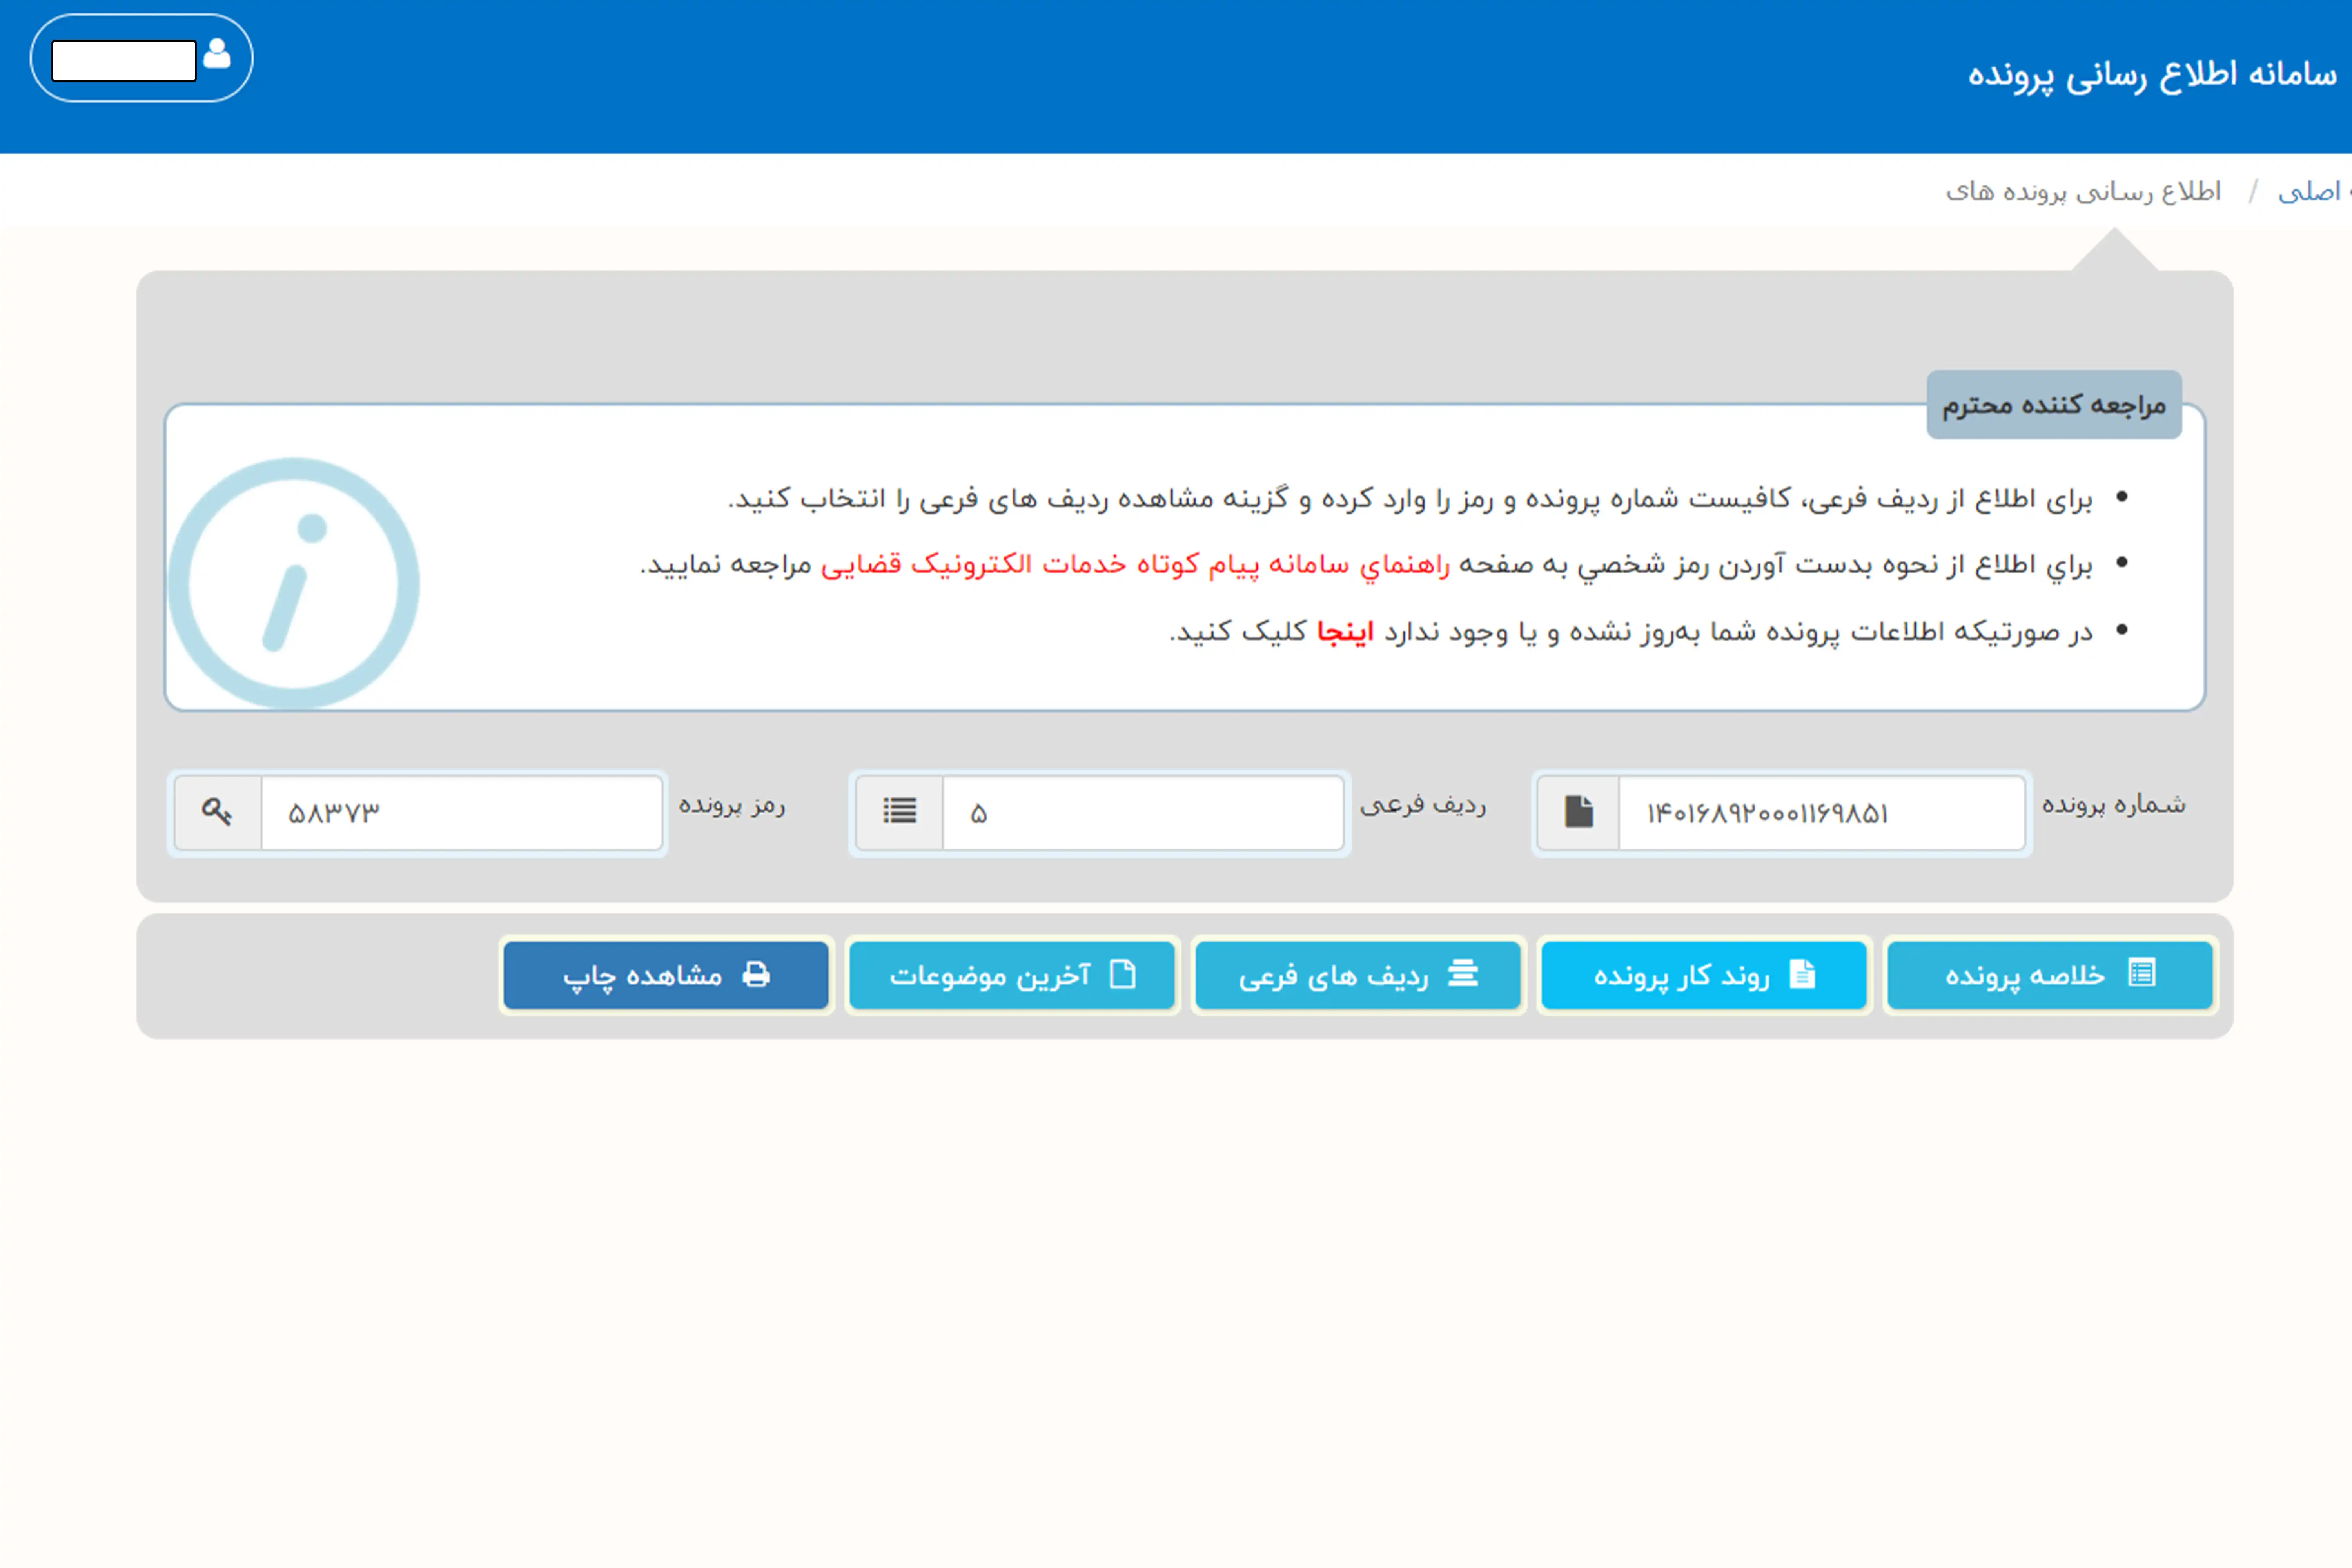2352x1568 pixels.
Task: Click the table icon on خلاصه پرونده
Action: 2142,973
